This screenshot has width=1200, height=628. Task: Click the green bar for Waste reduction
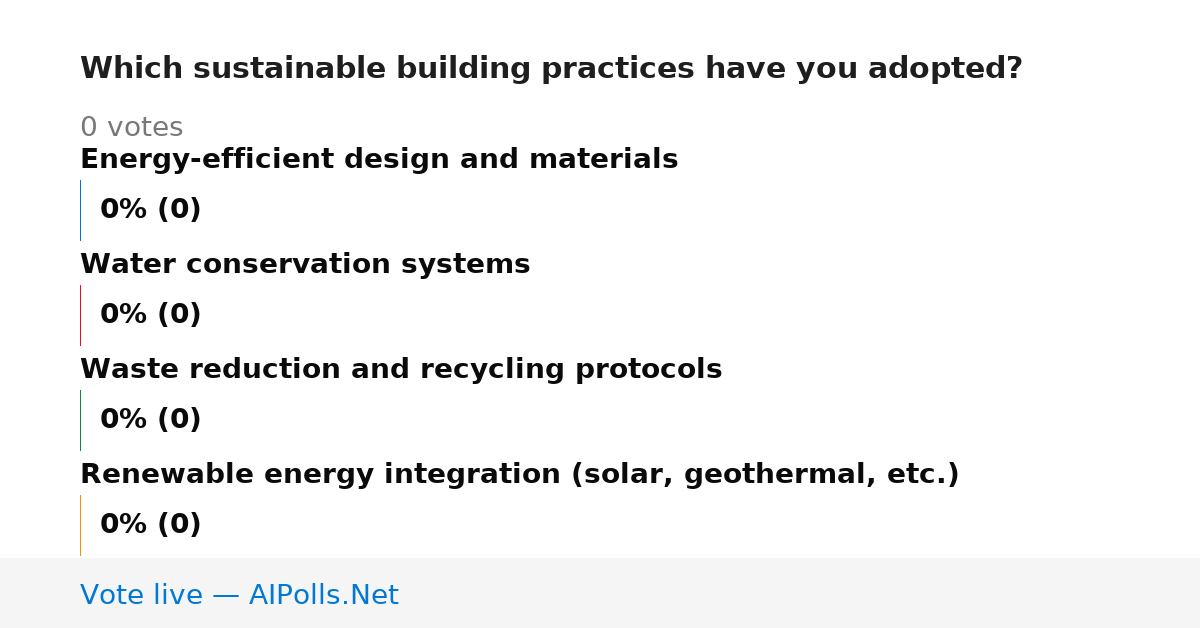click(x=80, y=420)
